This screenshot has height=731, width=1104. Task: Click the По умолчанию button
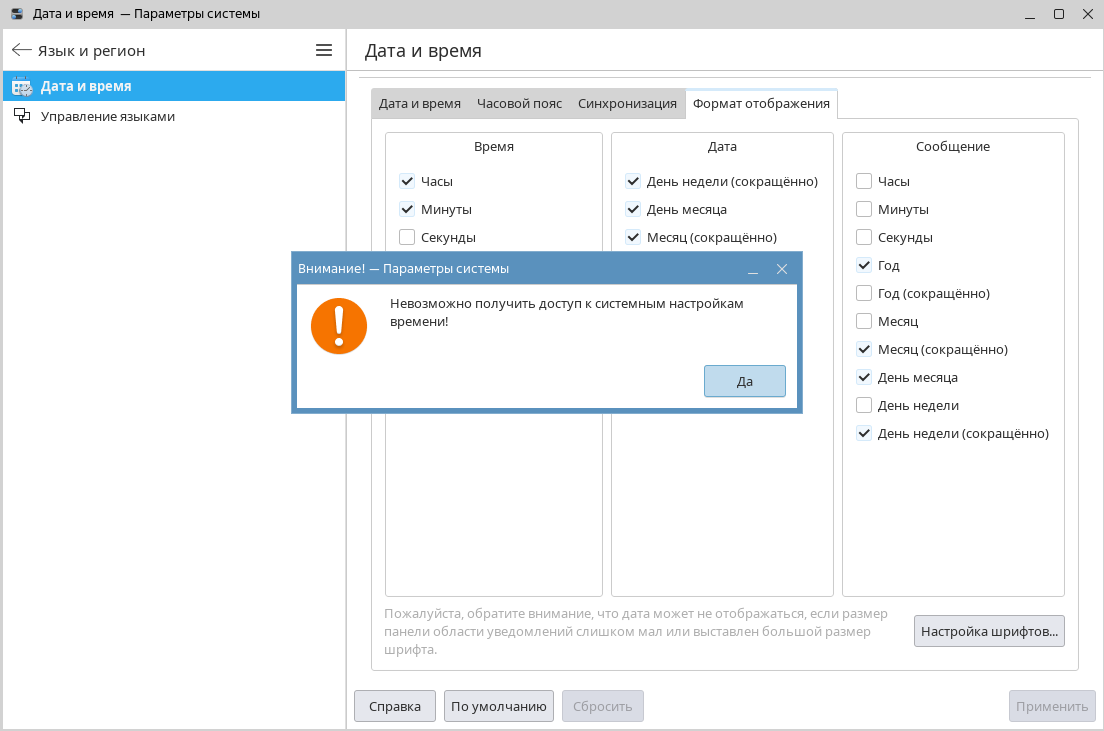(x=499, y=706)
